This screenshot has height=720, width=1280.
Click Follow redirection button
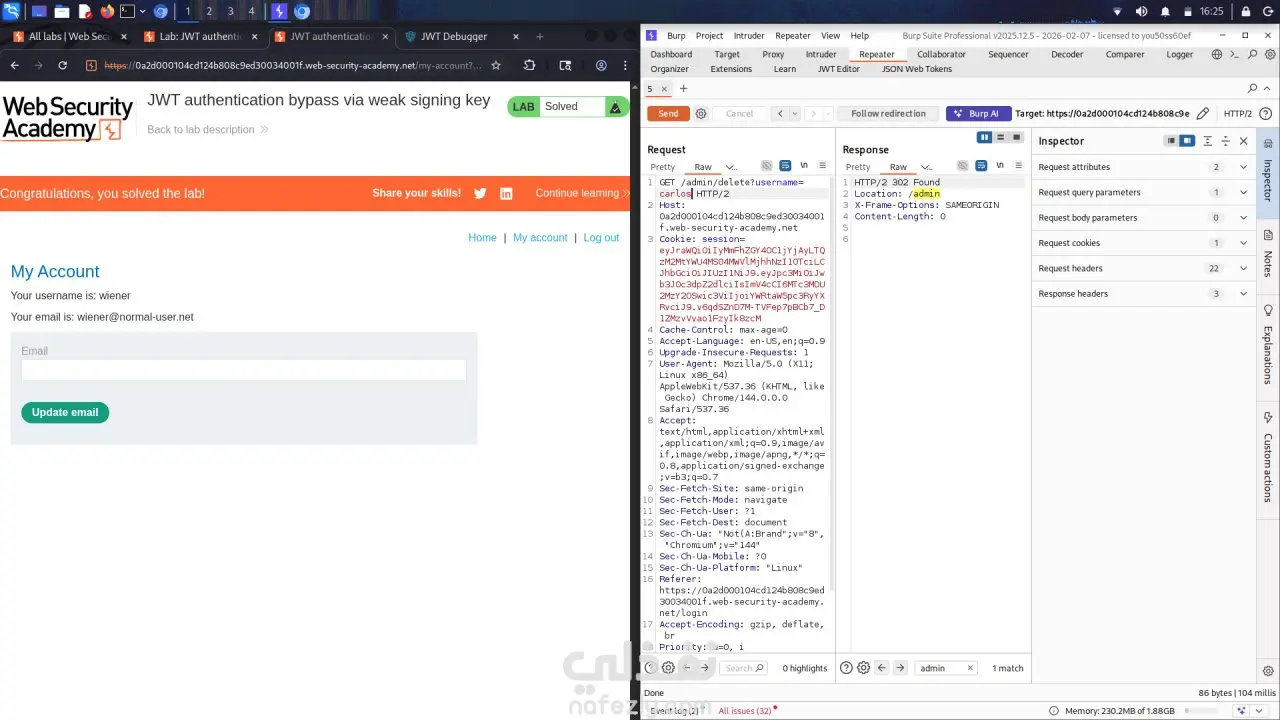888,114
